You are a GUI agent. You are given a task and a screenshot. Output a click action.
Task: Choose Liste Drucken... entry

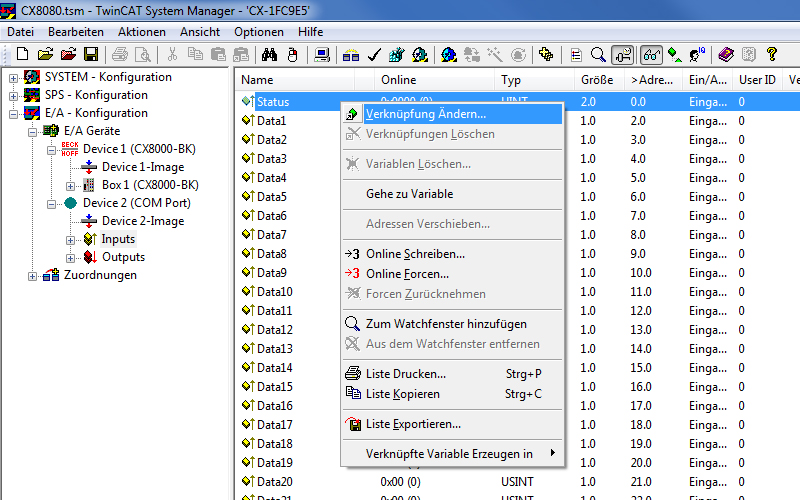click(x=453, y=374)
